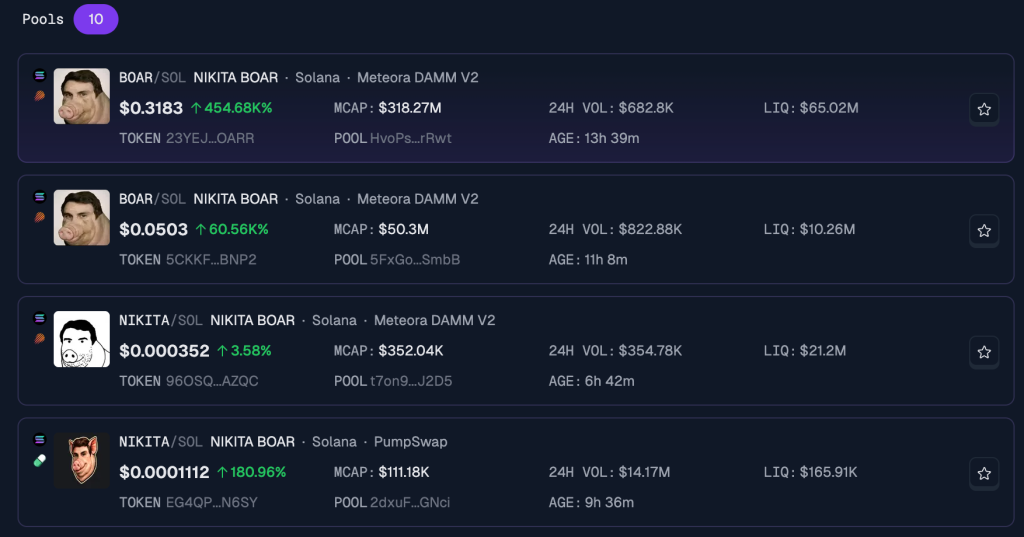Click the cartoon pig avatar in the PumpSwap row

[x=81, y=460]
